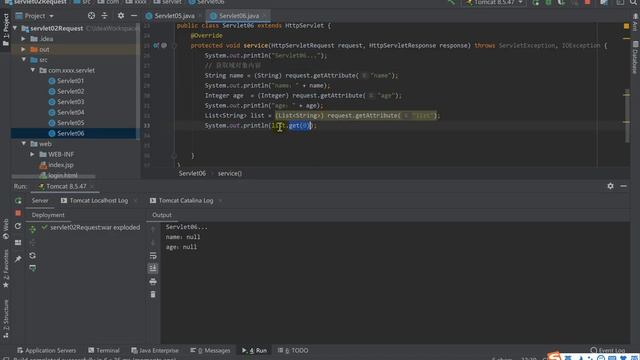Expand the WEB-INF folder

pos(32,154)
